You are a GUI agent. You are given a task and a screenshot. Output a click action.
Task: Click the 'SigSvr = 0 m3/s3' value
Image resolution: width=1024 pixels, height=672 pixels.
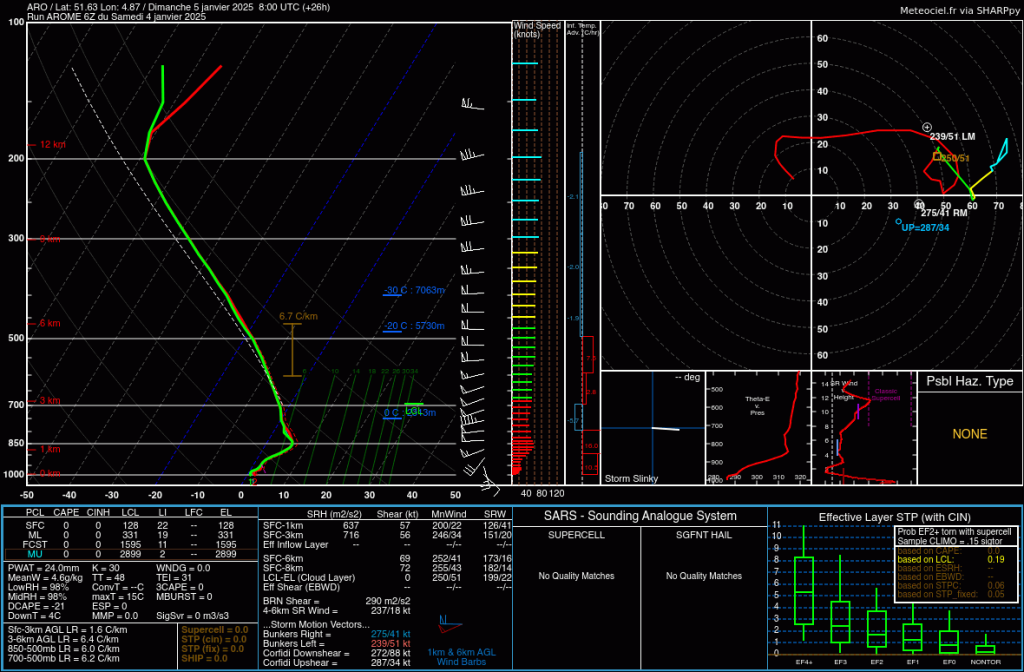193,616
